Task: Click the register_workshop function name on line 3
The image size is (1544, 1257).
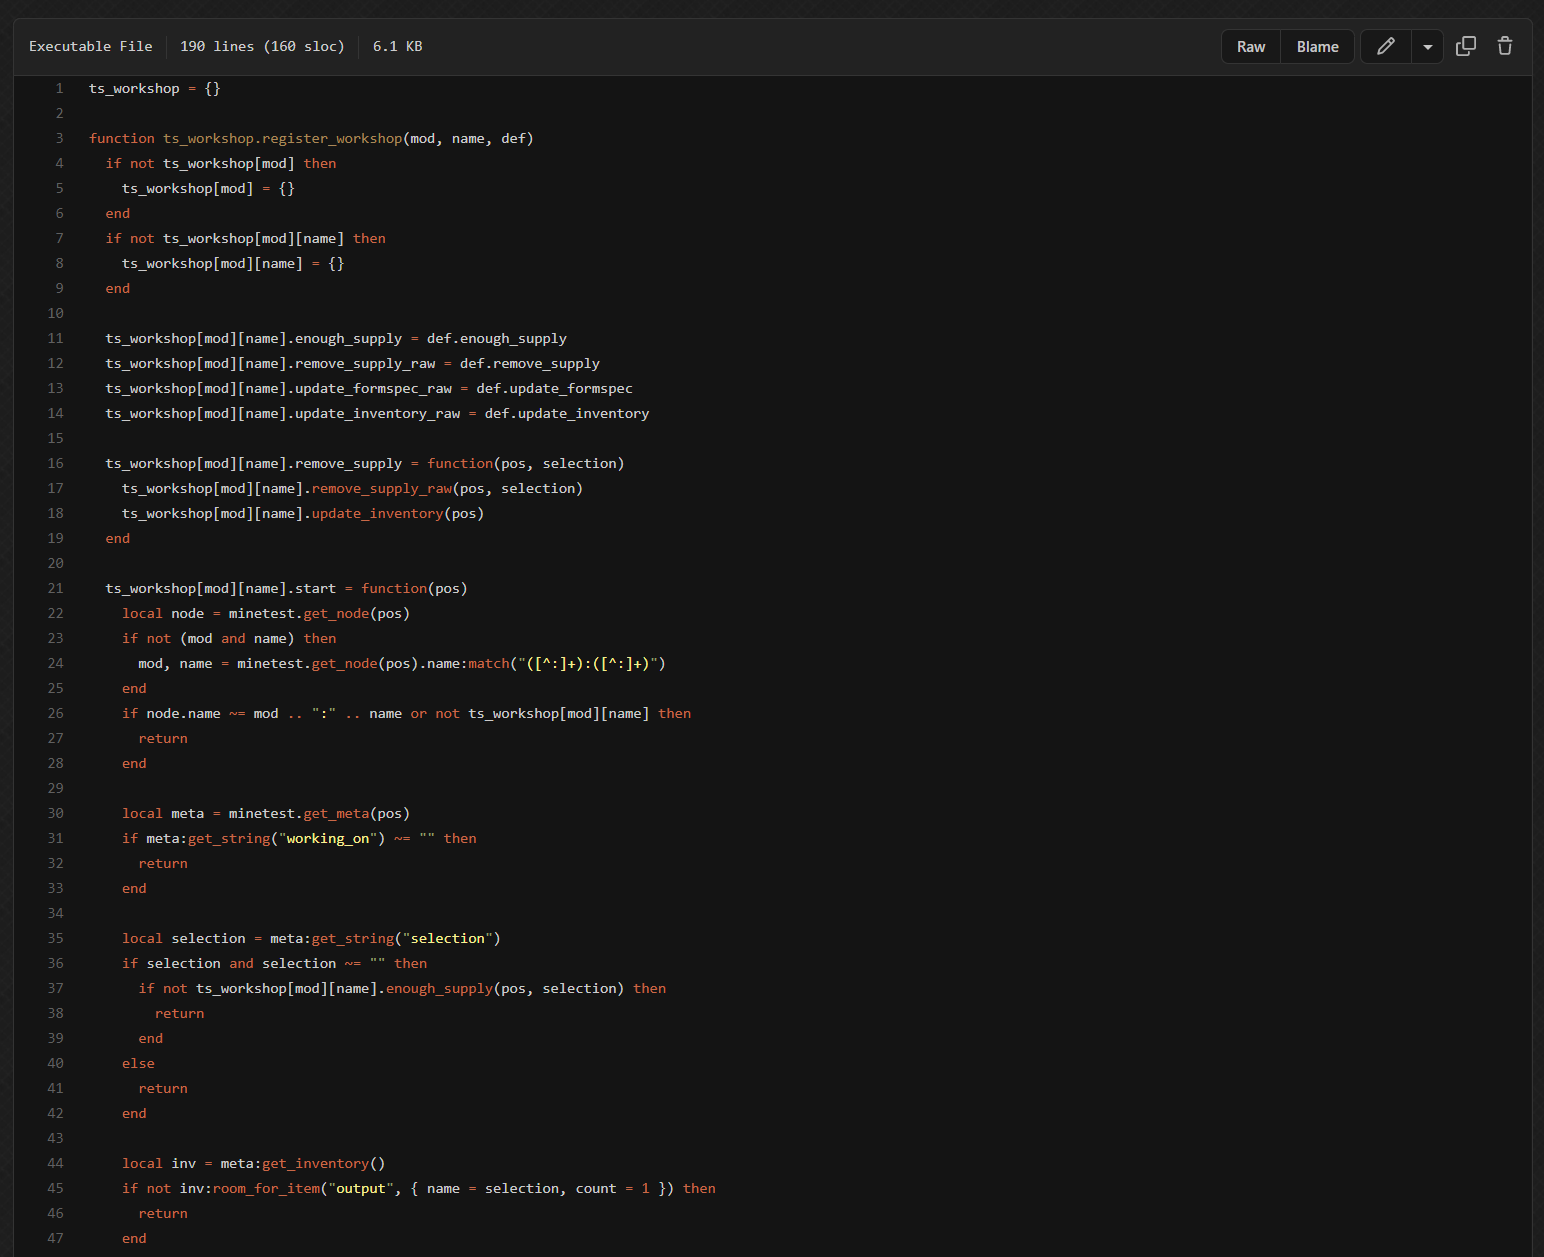Action: click(332, 138)
